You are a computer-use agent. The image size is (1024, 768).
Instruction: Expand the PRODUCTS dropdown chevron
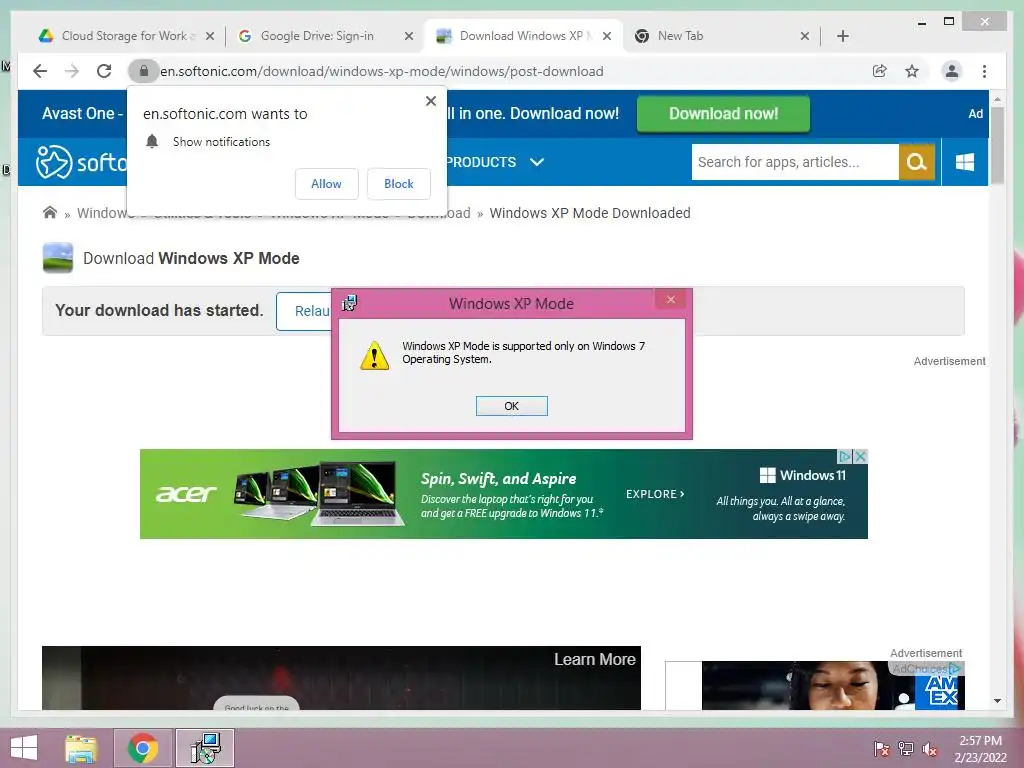pos(537,162)
